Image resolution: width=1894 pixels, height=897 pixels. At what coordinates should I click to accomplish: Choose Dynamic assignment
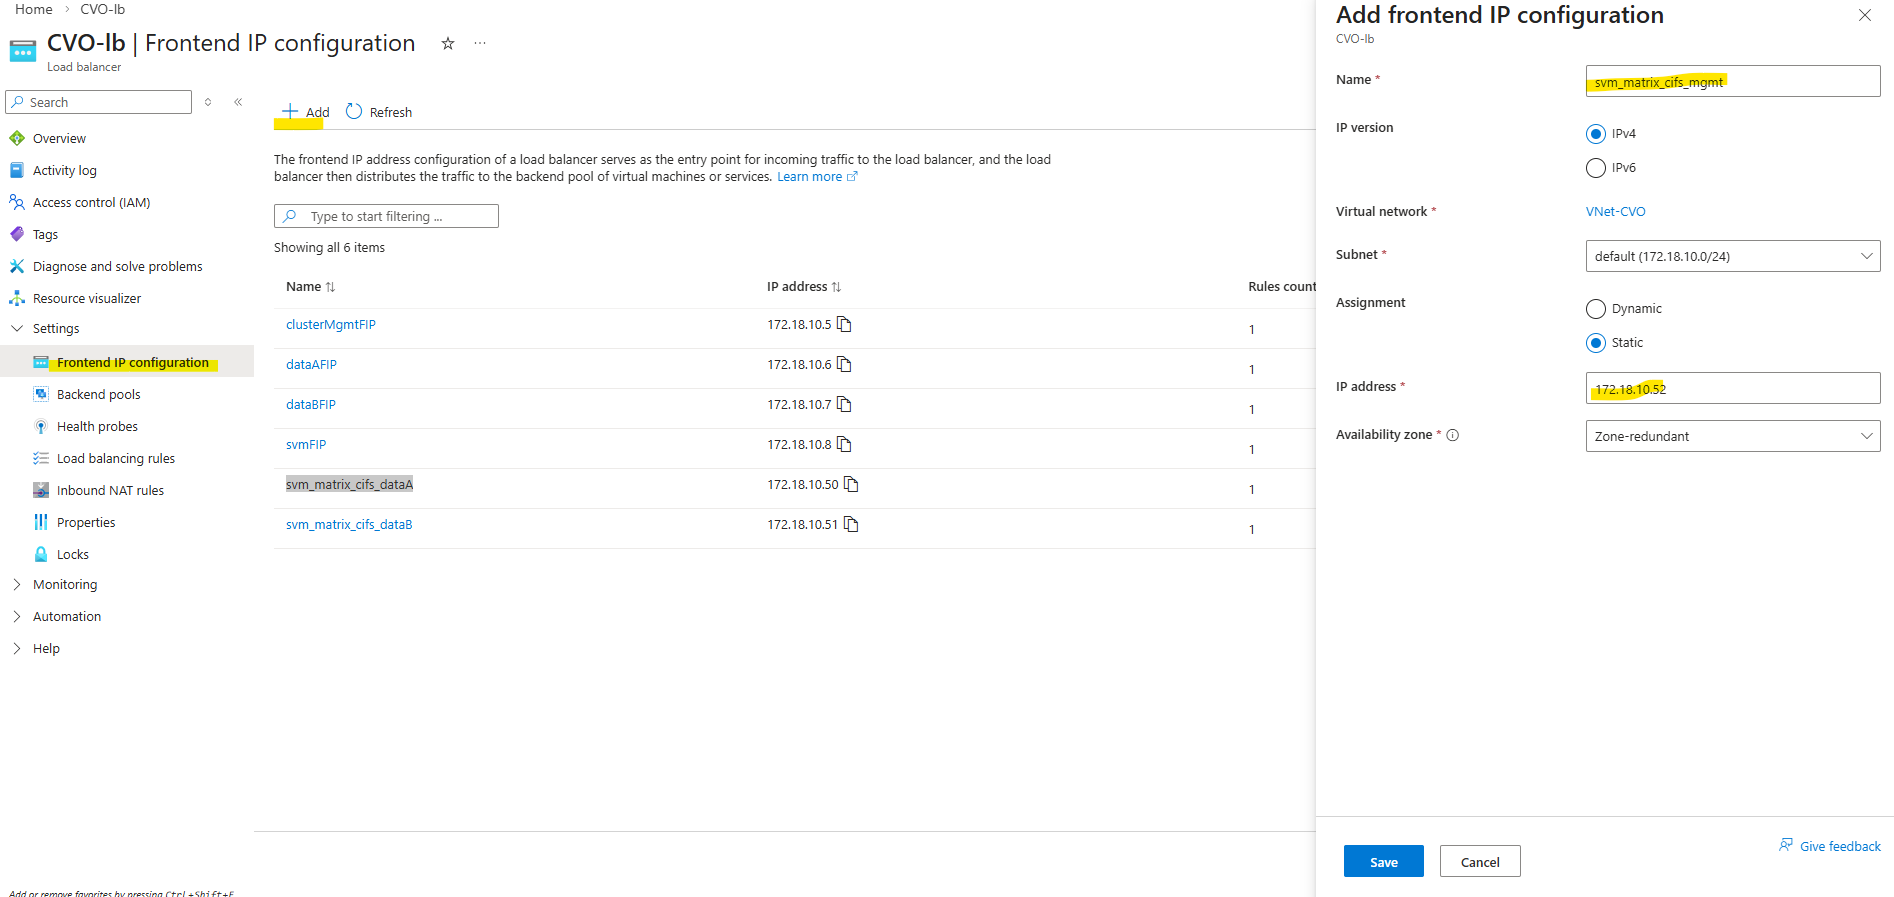(x=1596, y=309)
